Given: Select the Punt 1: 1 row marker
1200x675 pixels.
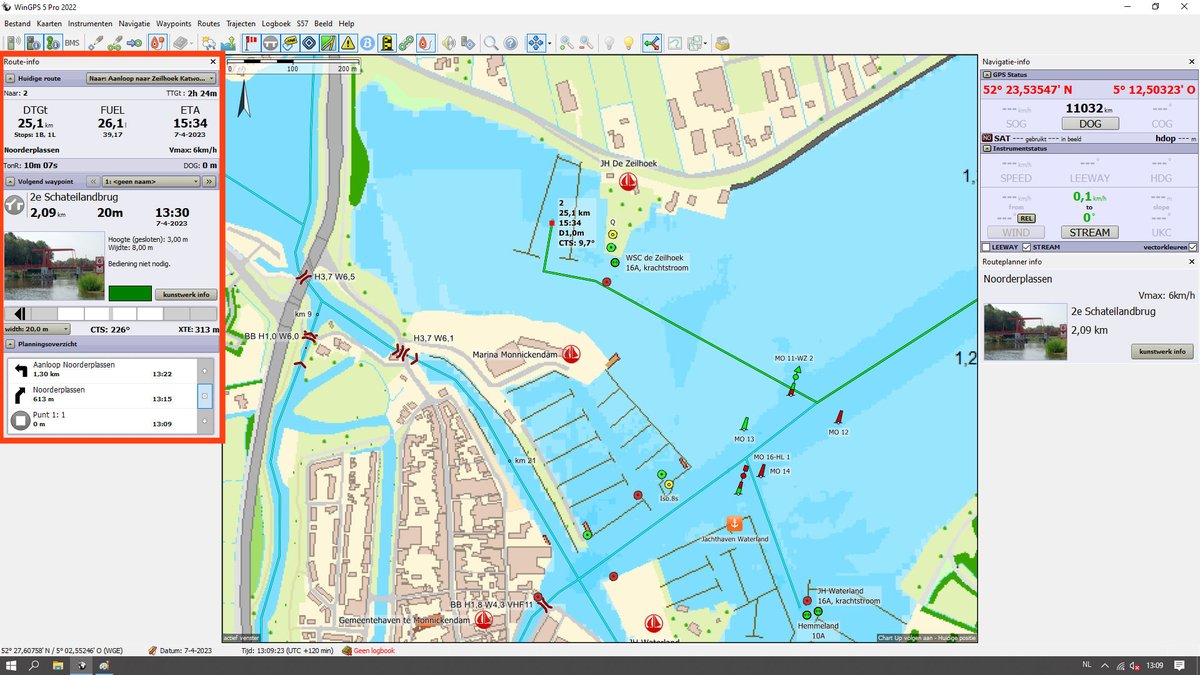Looking at the screenshot, I should 205,421.
